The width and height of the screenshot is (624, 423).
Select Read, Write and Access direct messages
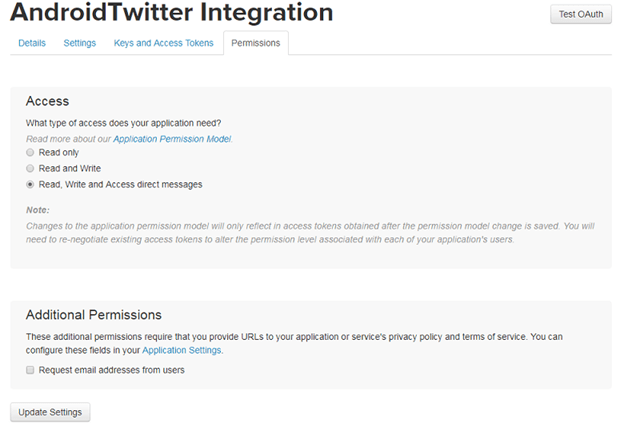pos(30,185)
